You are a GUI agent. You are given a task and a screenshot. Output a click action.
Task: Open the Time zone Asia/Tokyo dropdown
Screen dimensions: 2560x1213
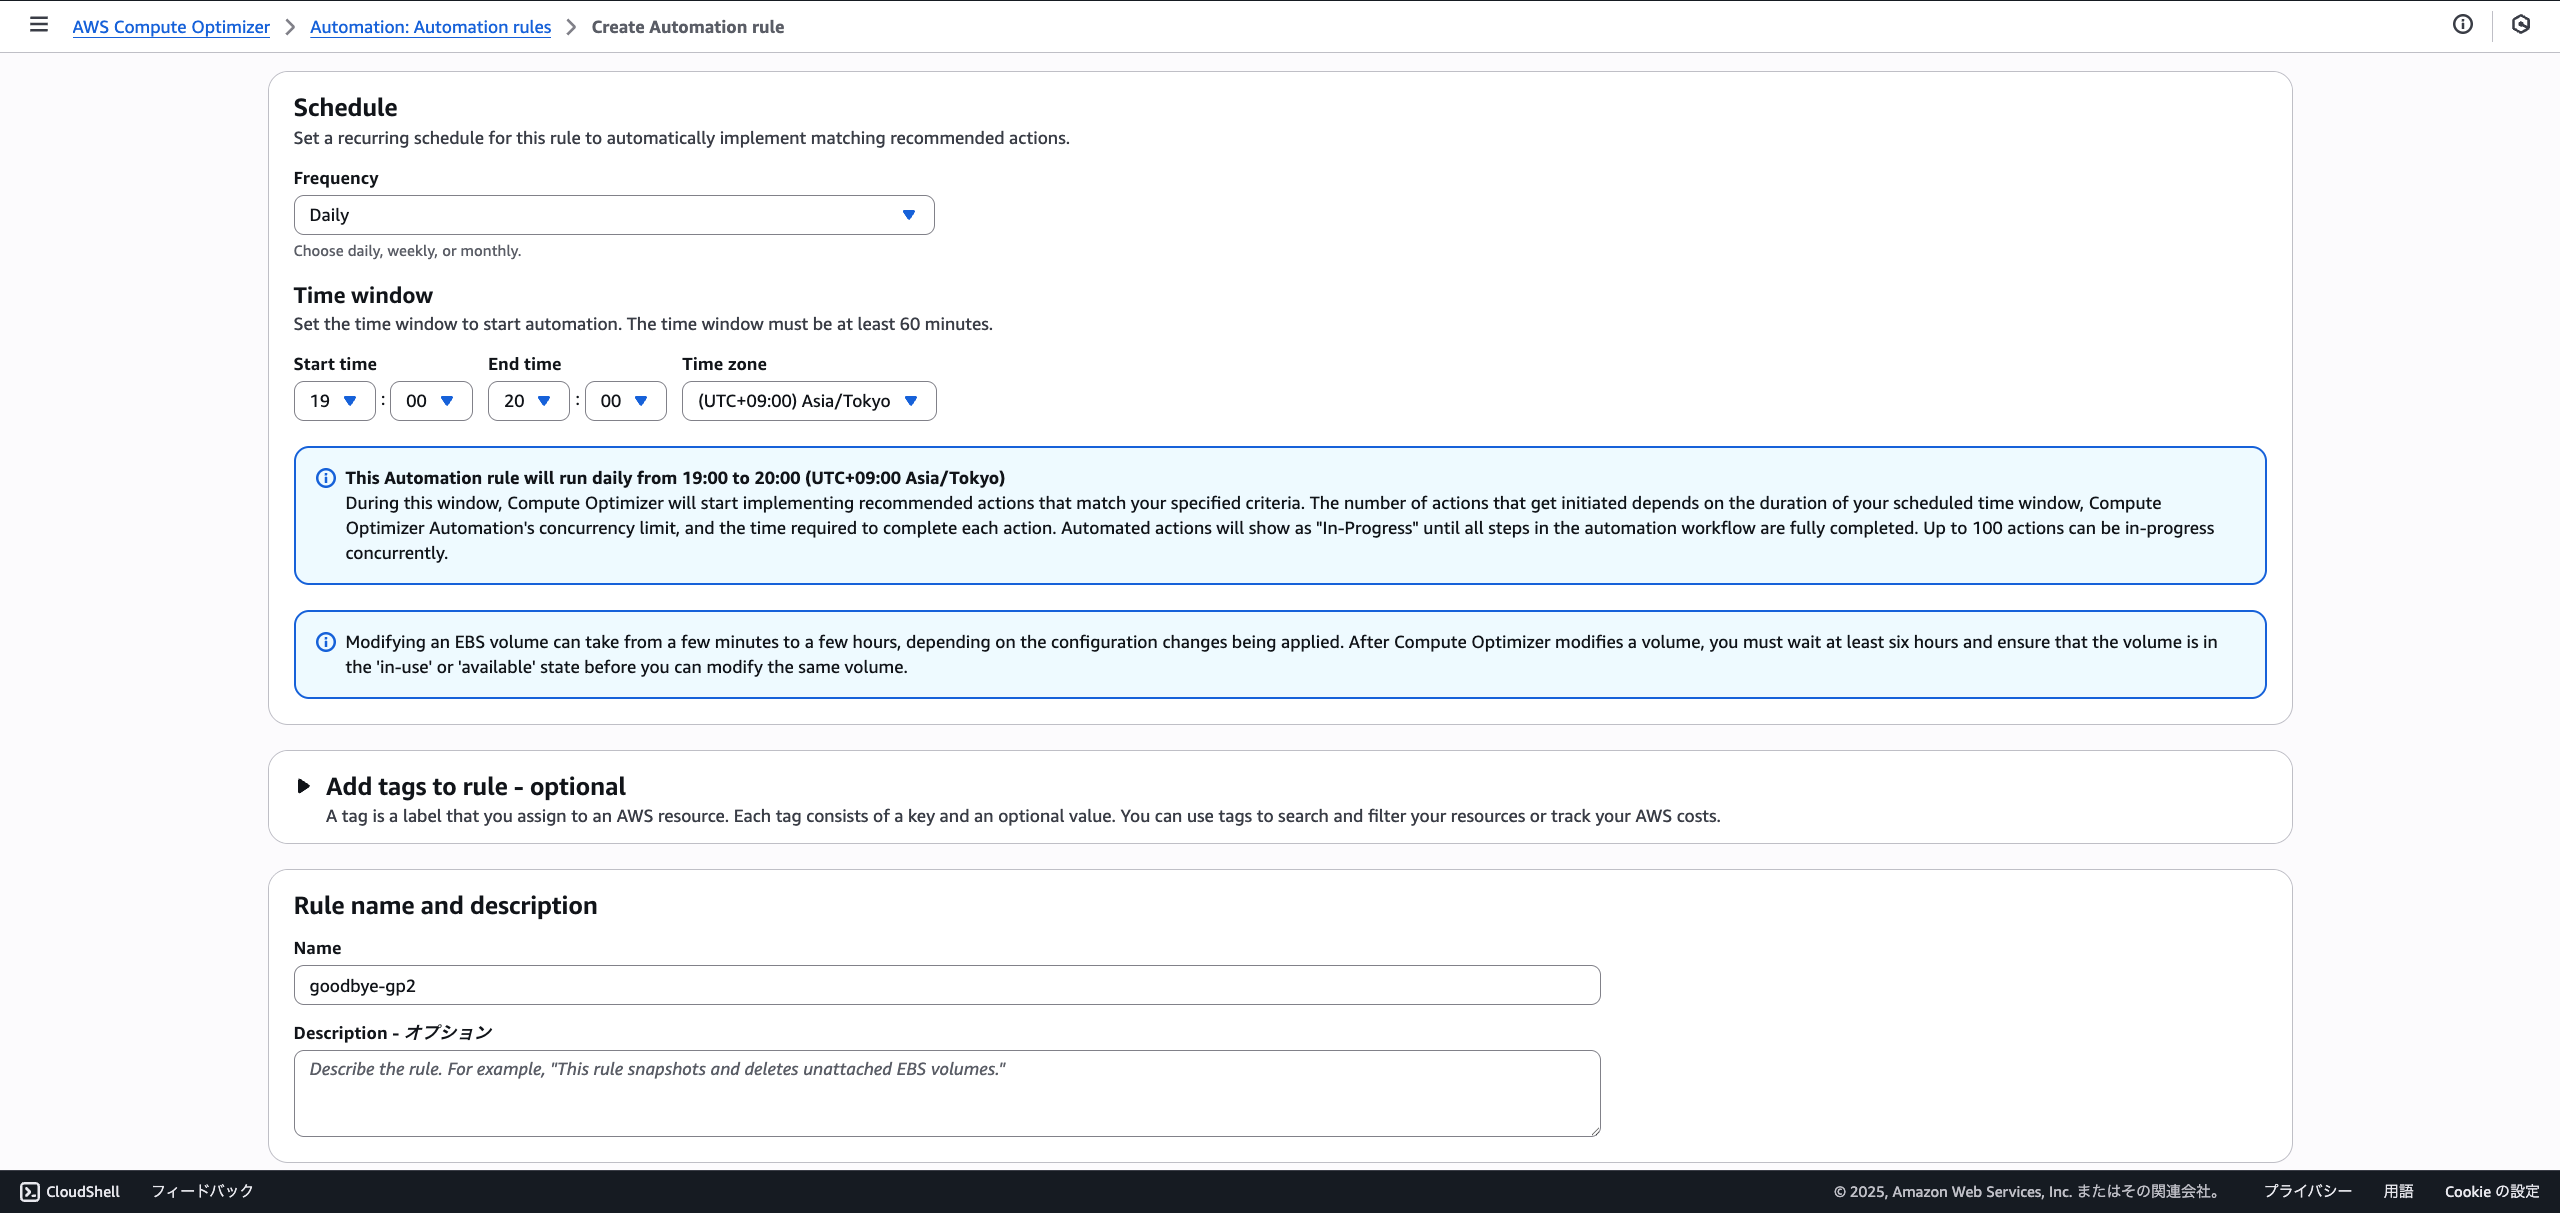(x=808, y=401)
